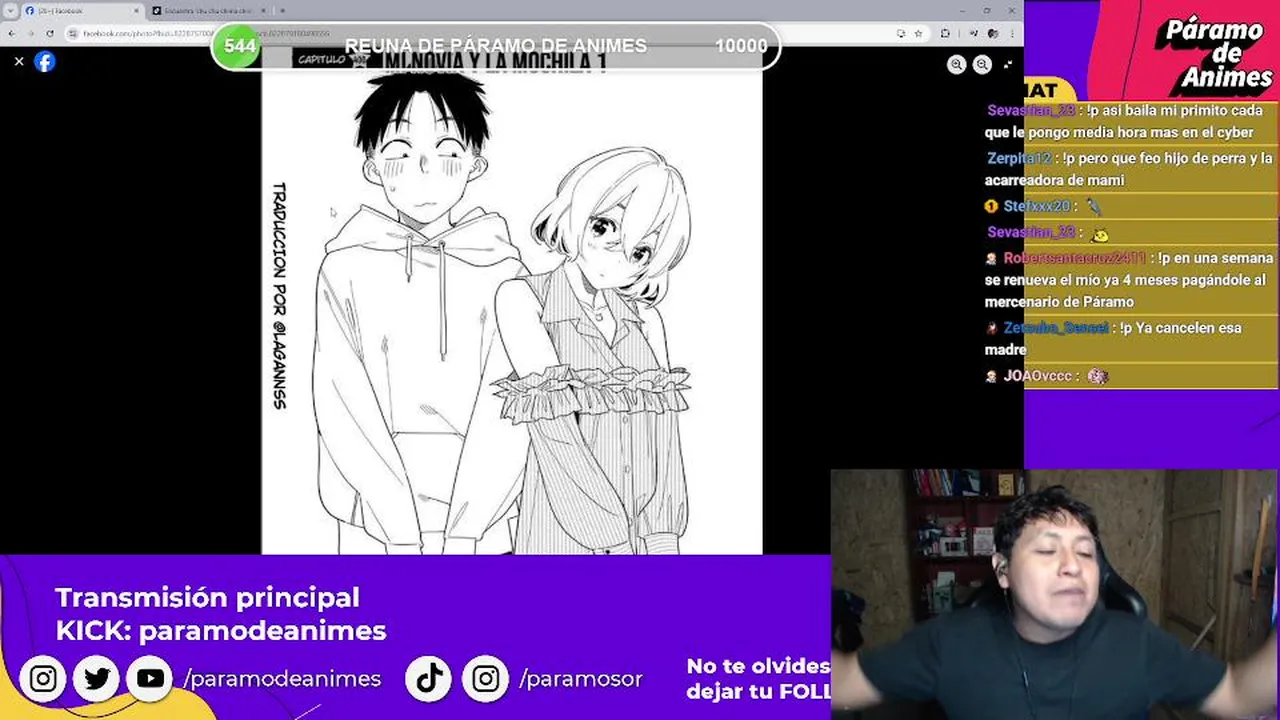Click the 'Transmisión principal' text
1280x720 pixels.
(x=207, y=597)
